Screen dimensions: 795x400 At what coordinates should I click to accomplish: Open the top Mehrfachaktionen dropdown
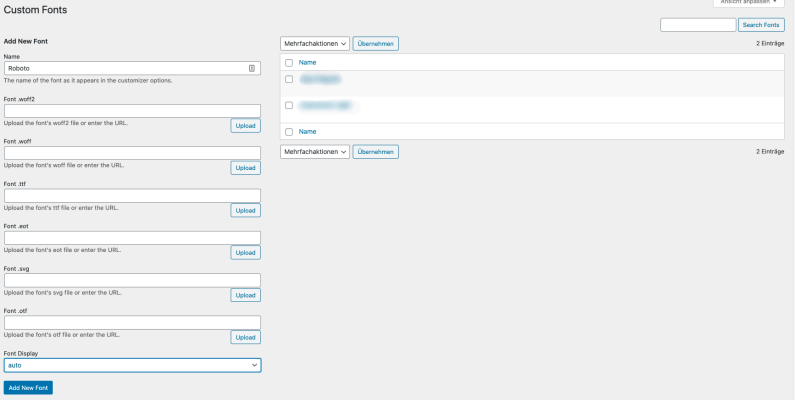point(315,44)
